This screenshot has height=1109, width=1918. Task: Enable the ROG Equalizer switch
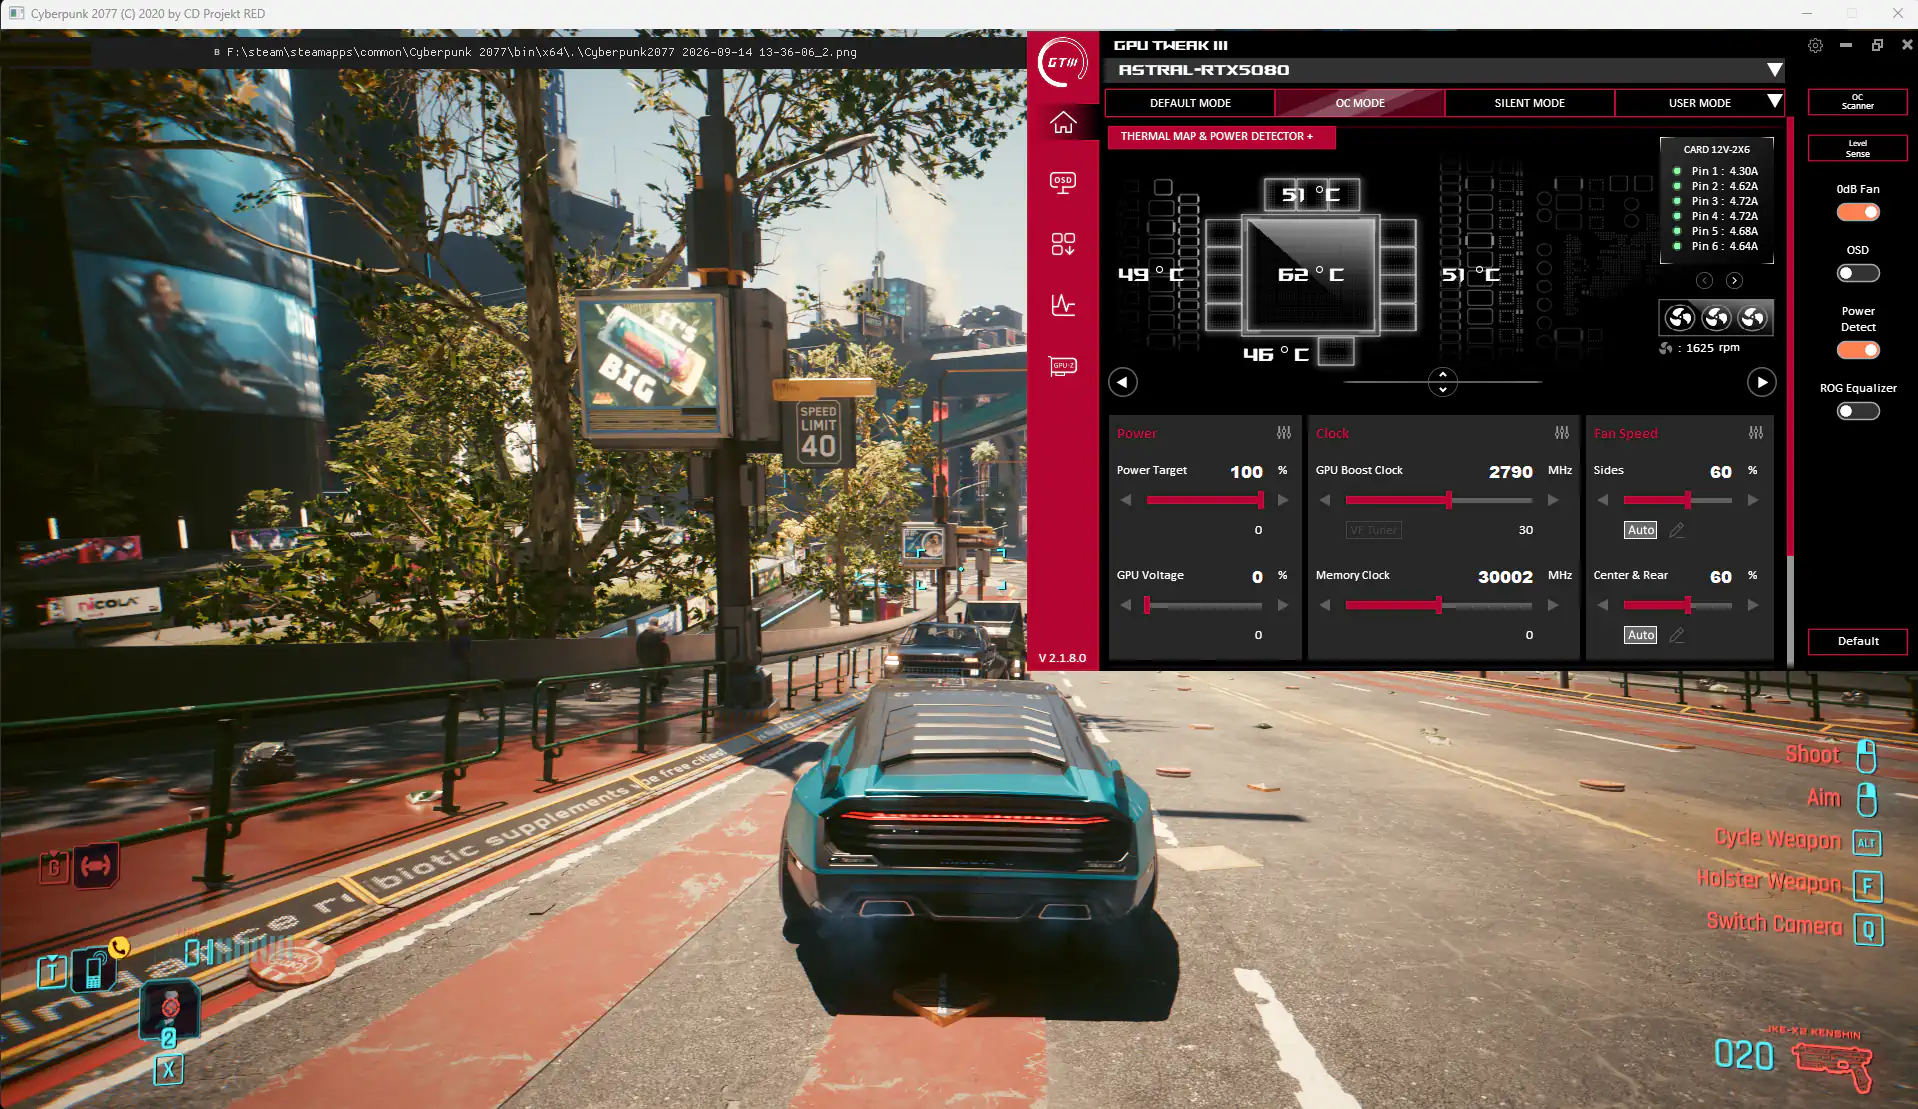(x=1858, y=411)
